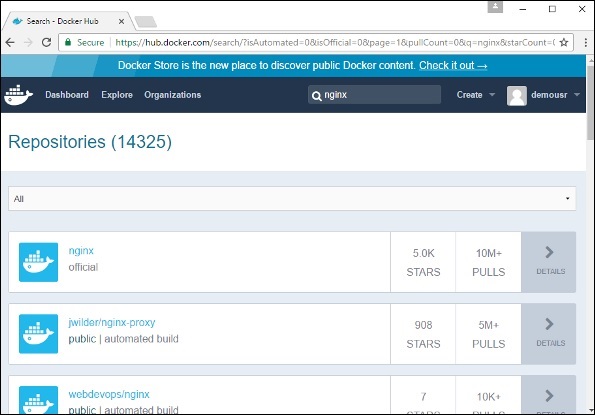Click Chrome profile person icon in titlebar
The height and width of the screenshot is (415, 595).
coord(495,7)
